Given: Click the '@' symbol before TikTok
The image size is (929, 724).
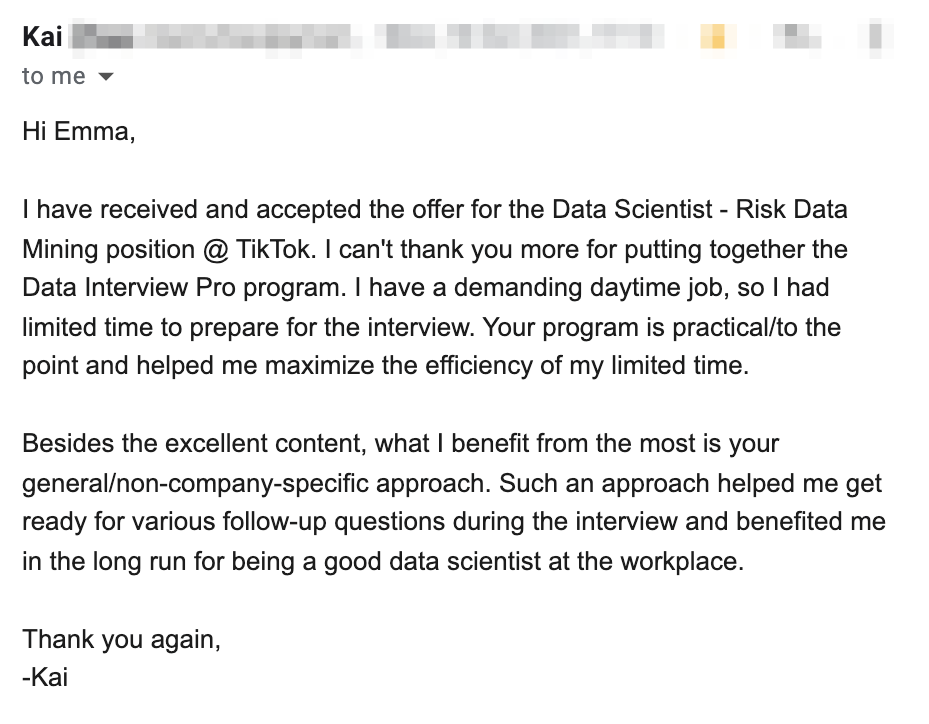Looking at the screenshot, I should [x=215, y=249].
